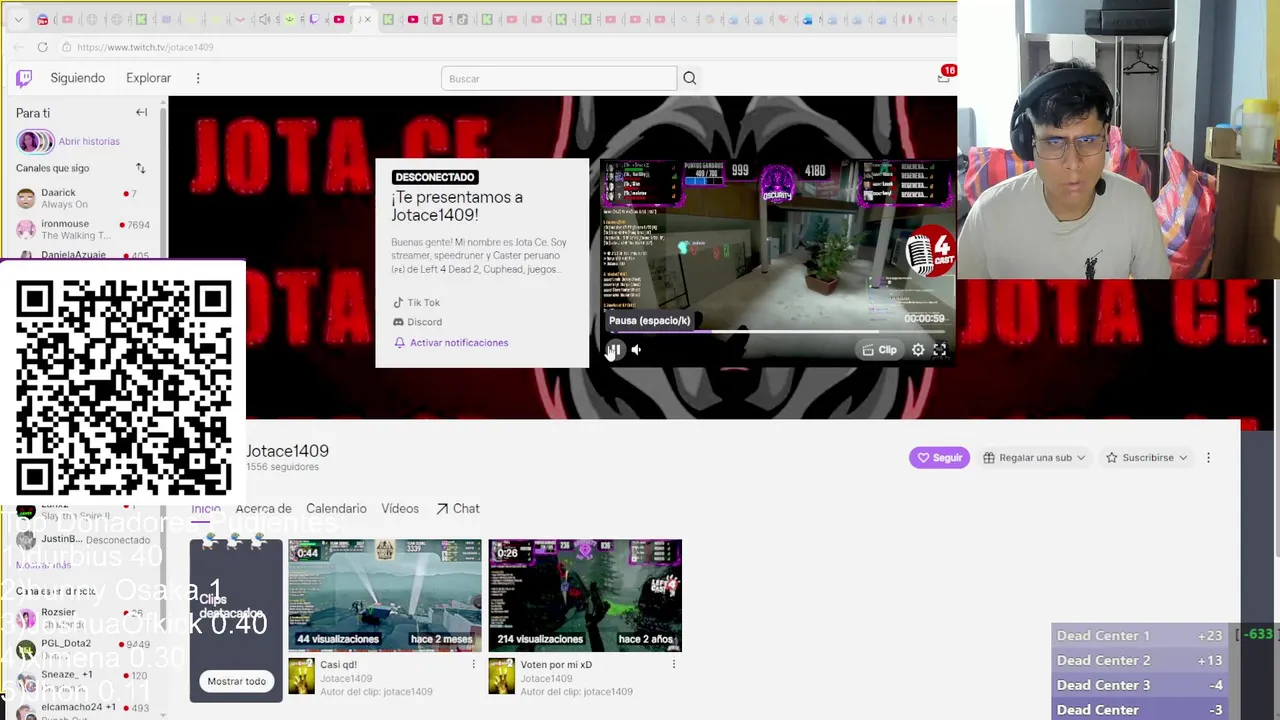Viewport: 1280px width, 720px height.
Task: Open video player settings gear
Action: 918,350
